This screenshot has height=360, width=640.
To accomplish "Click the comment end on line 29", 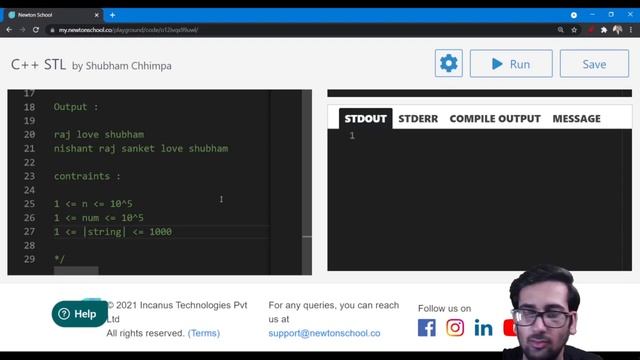I will 59,259.
